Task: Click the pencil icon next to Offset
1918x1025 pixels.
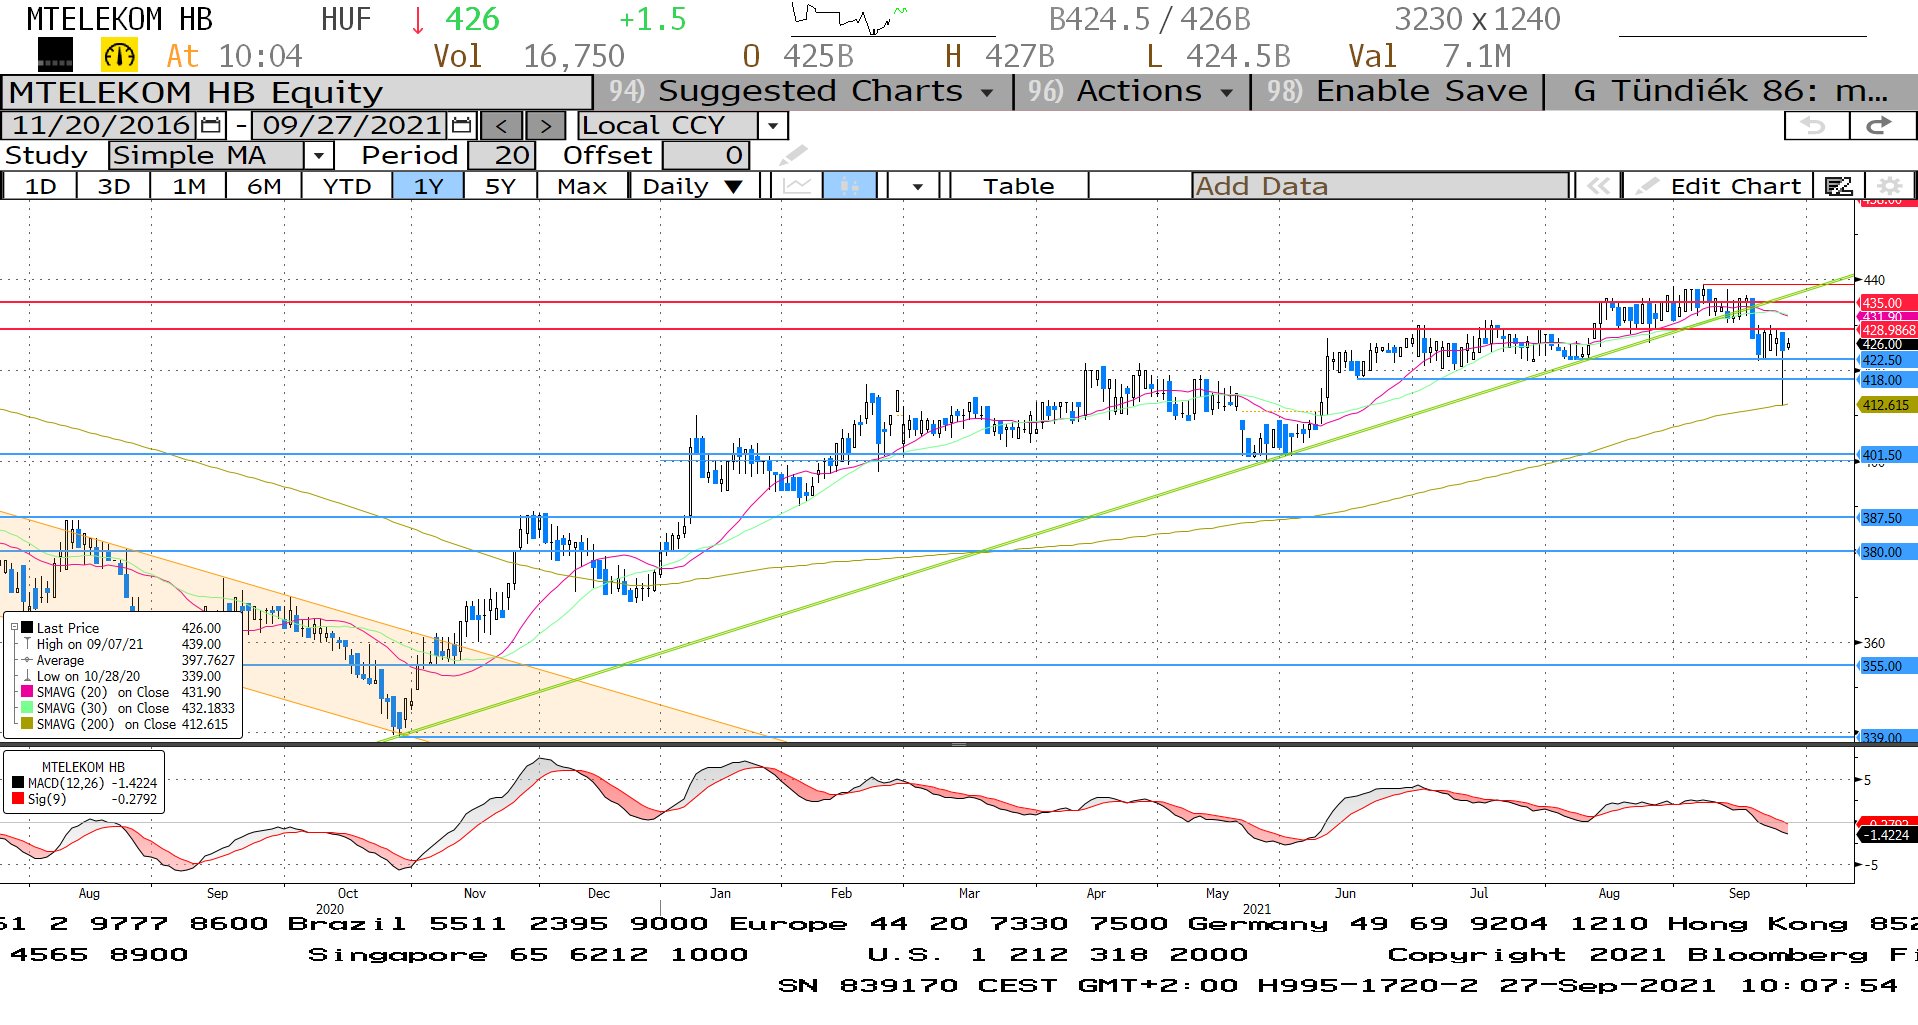Action: [x=793, y=155]
